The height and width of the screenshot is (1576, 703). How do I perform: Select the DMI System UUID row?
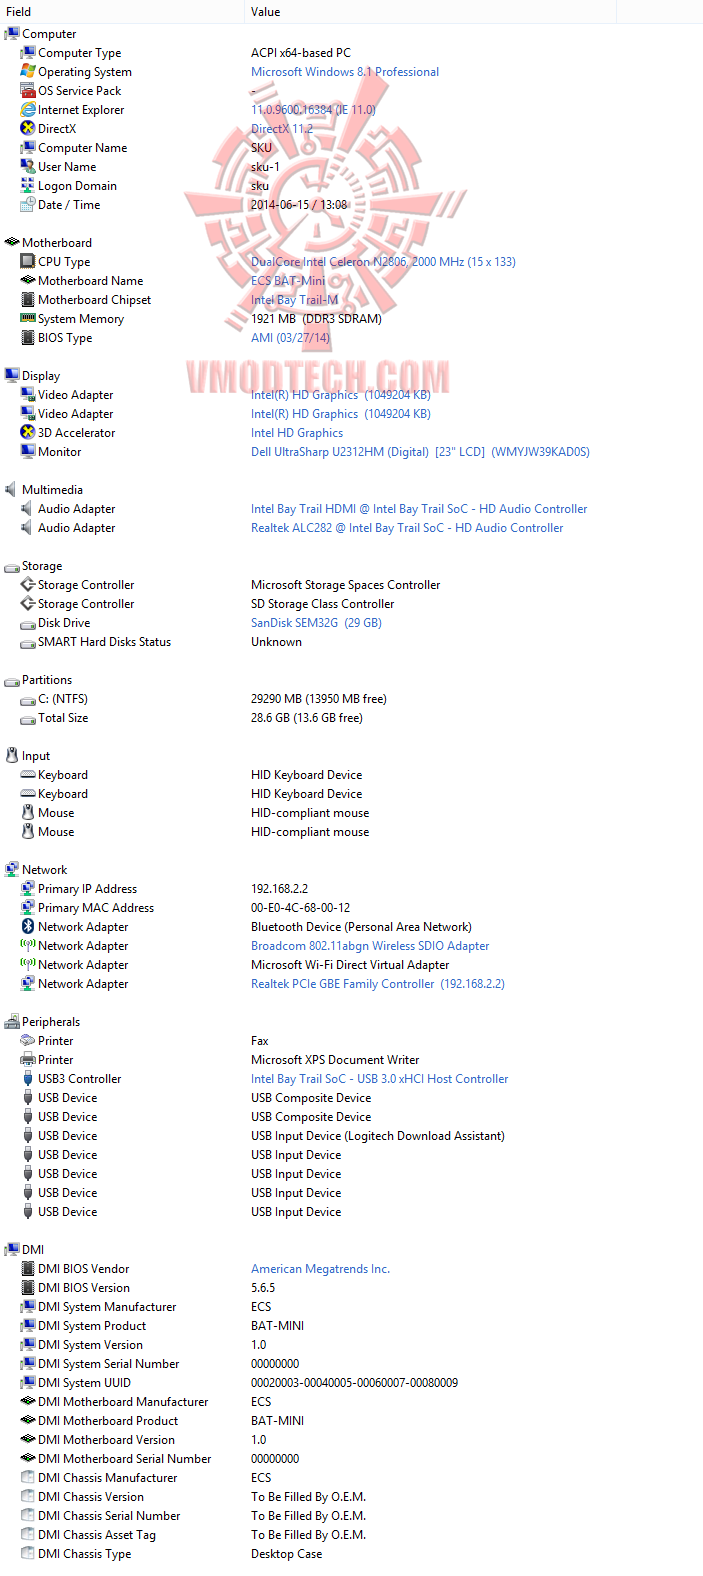pos(351,1383)
